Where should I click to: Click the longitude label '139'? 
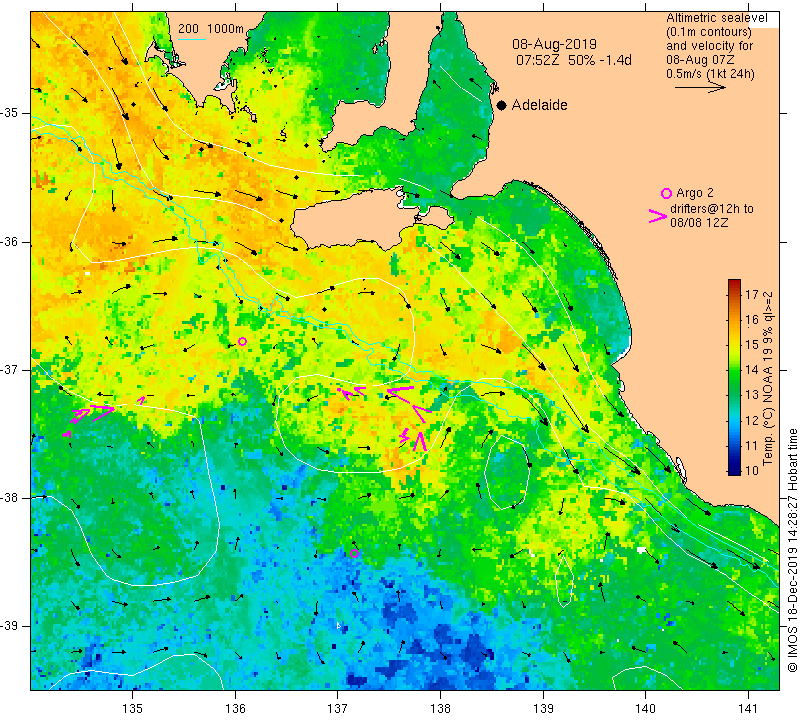tap(543, 708)
